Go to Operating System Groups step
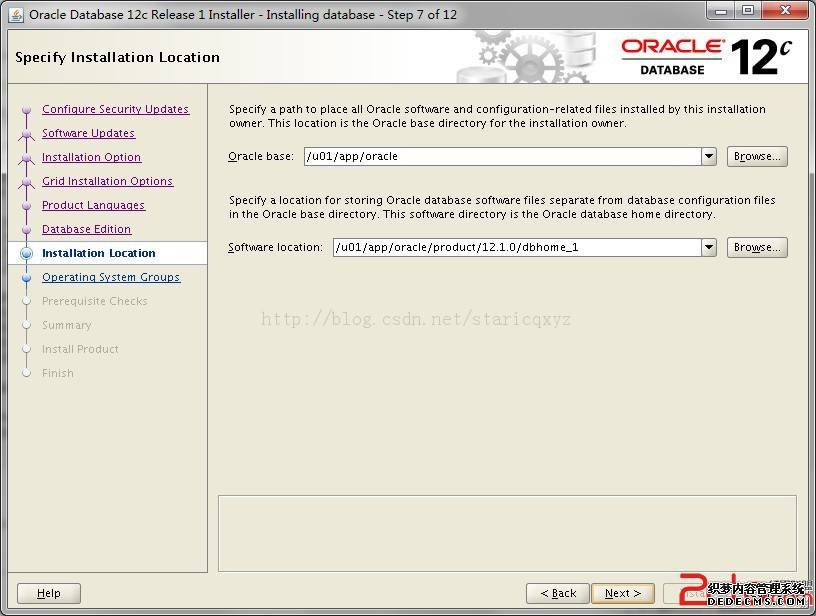This screenshot has height=616, width=816. 110,277
